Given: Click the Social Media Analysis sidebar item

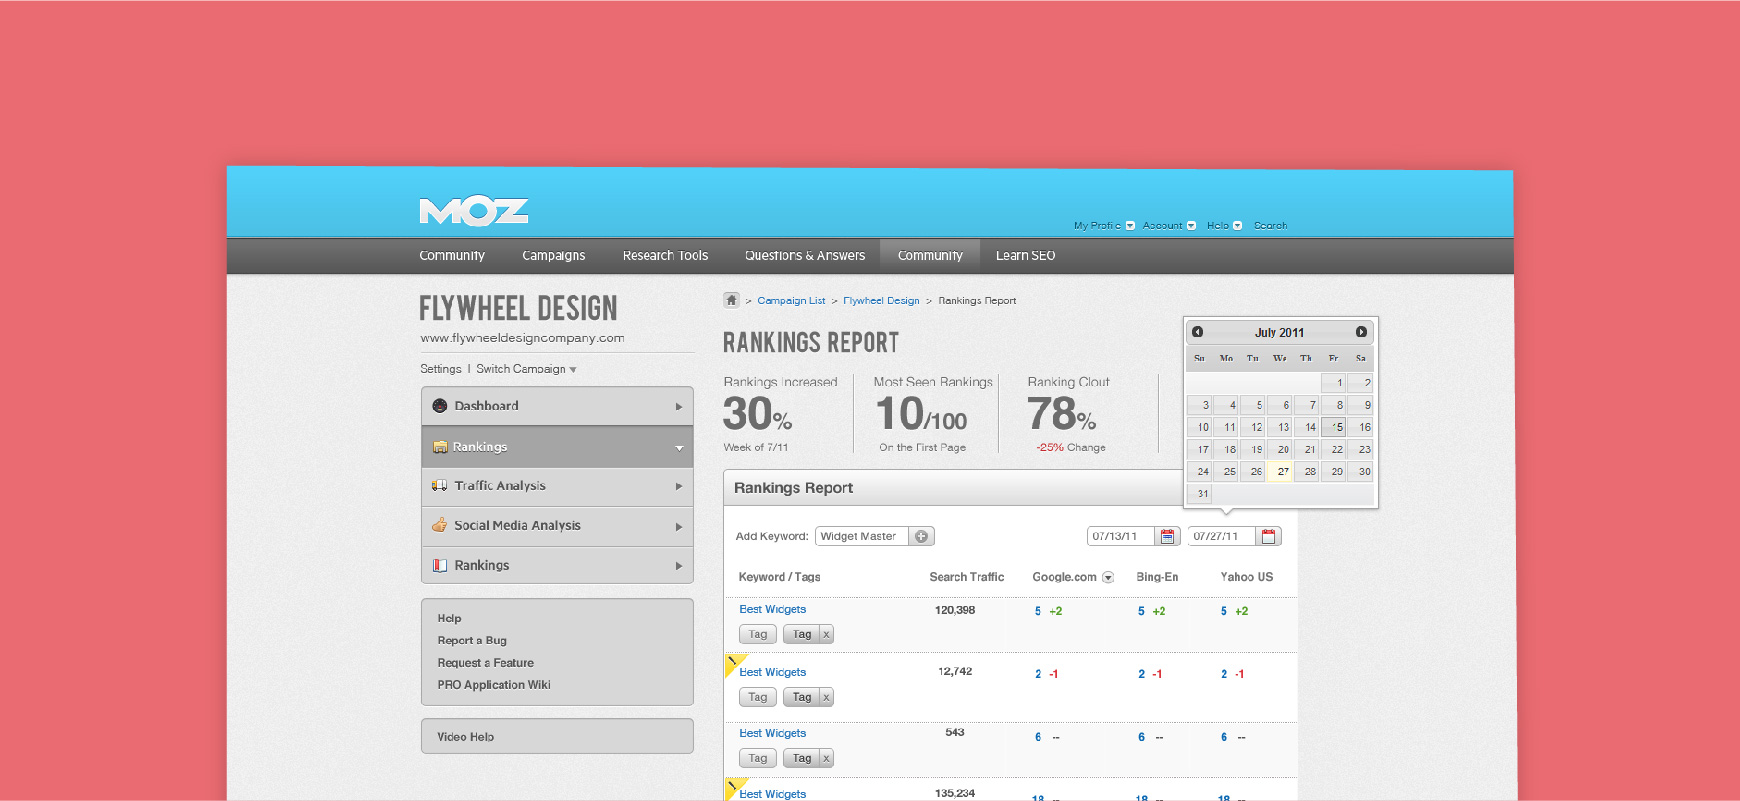Looking at the screenshot, I should click(x=557, y=526).
